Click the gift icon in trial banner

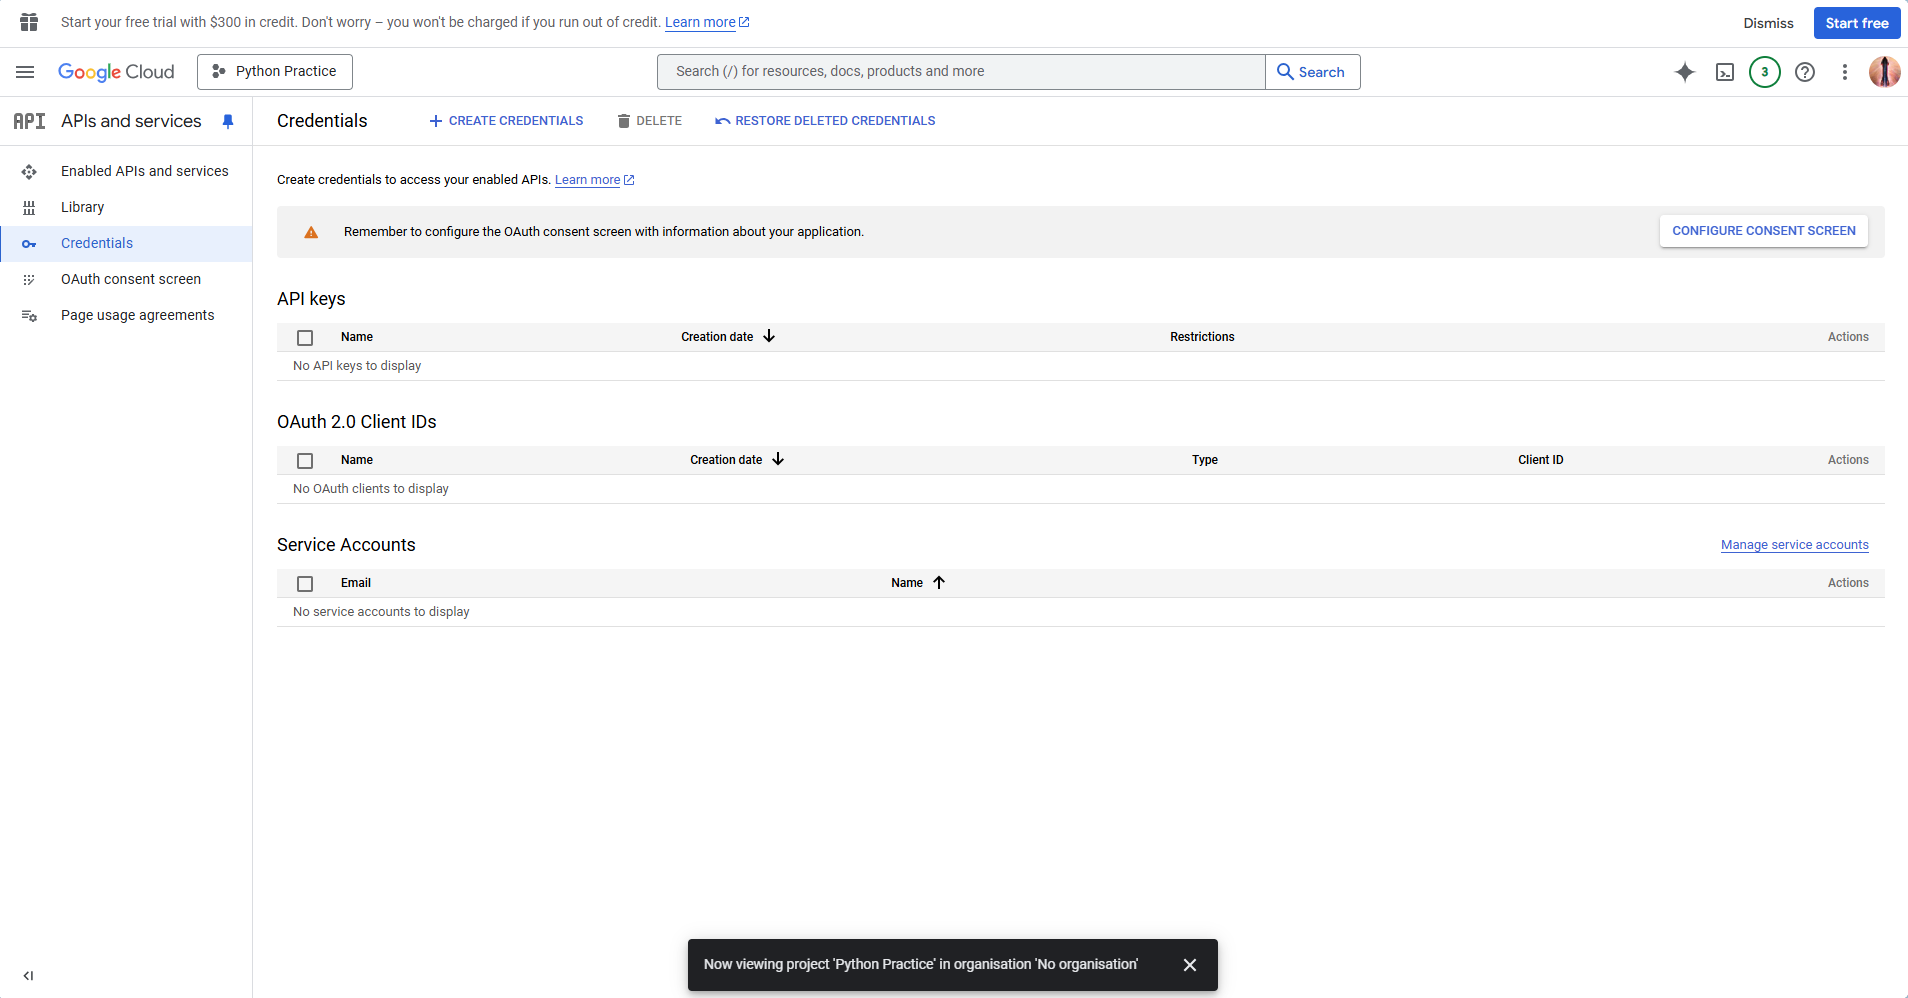tap(29, 22)
